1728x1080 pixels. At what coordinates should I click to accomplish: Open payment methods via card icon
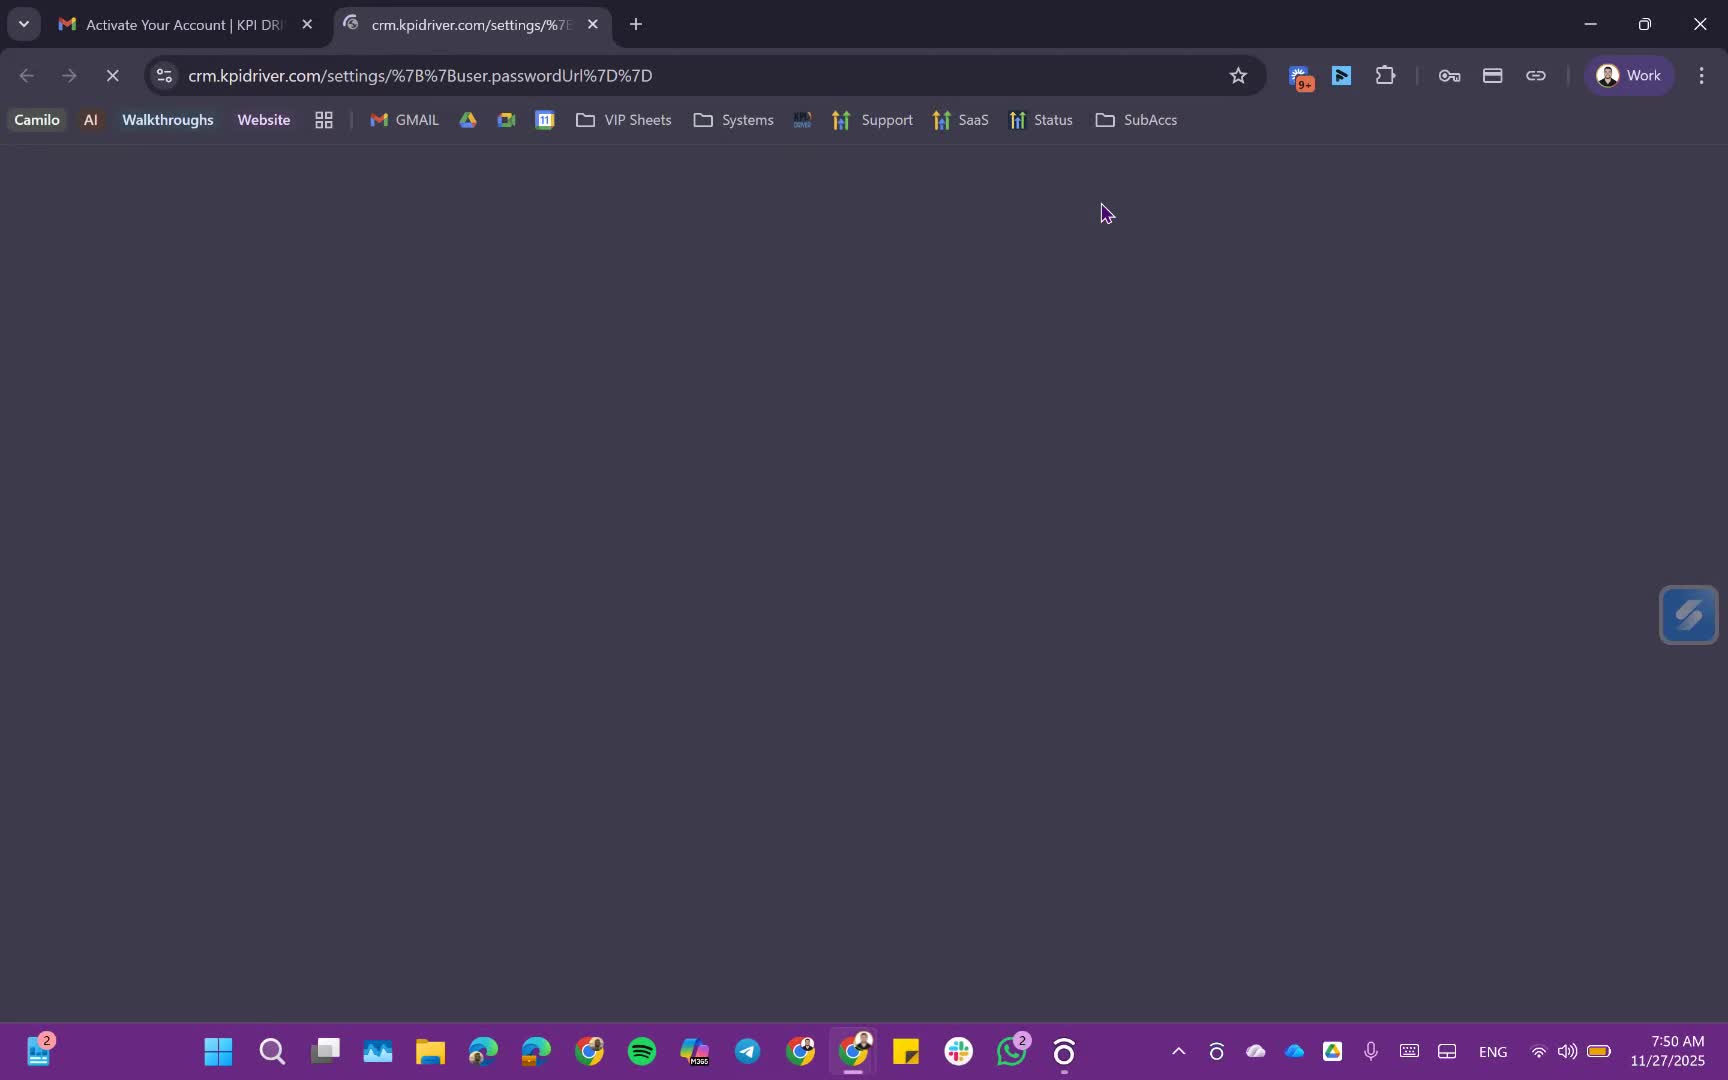[x=1492, y=75]
